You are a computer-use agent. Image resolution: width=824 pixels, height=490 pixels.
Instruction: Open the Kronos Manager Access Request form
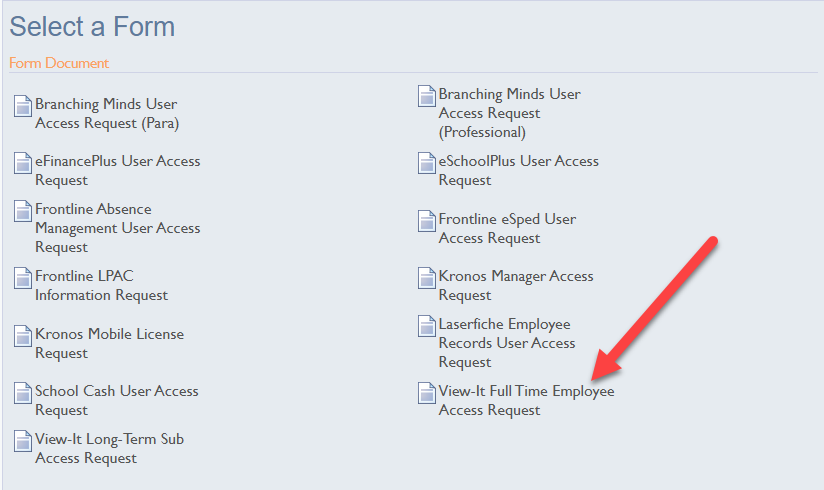tap(515, 285)
